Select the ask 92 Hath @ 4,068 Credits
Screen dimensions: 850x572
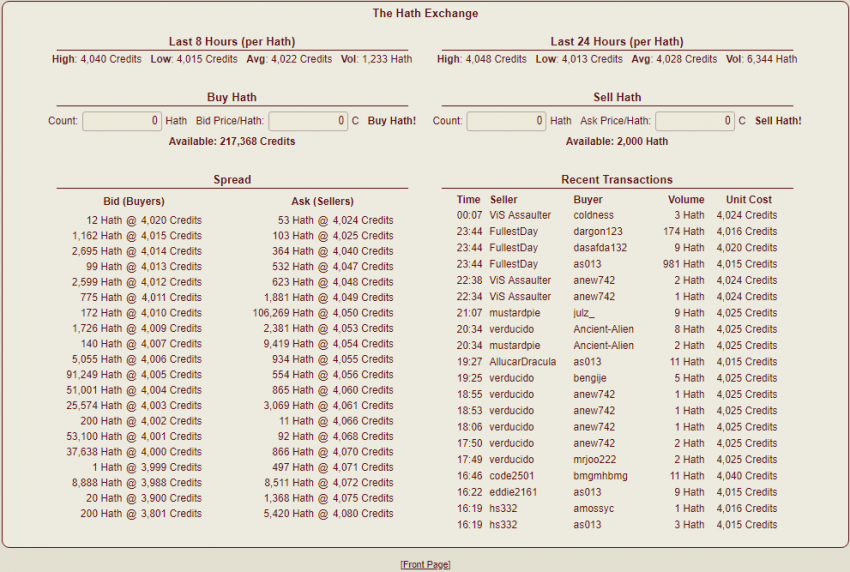(x=336, y=436)
